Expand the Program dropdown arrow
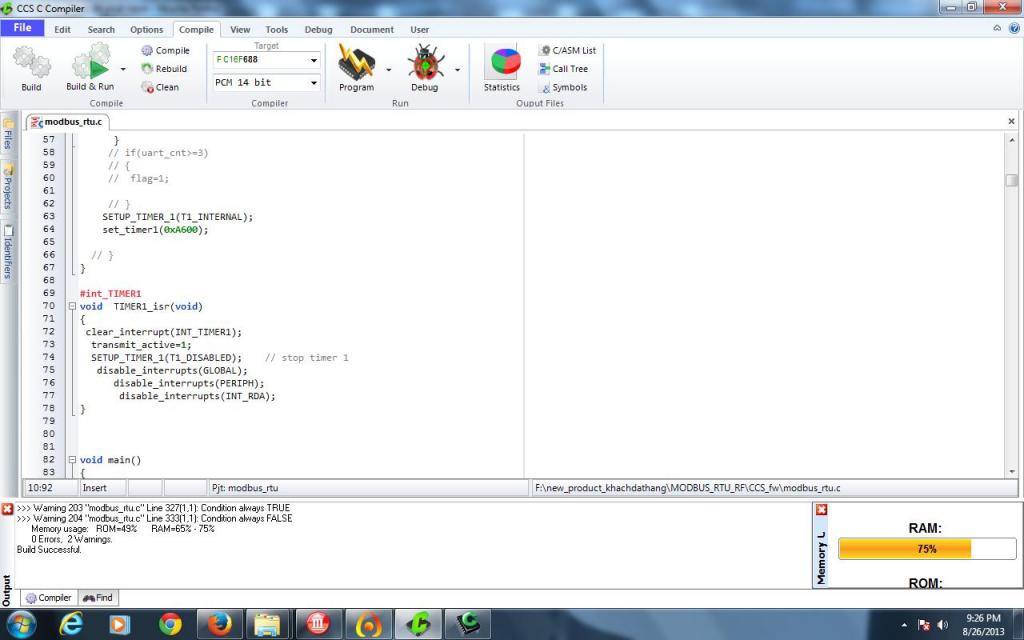The width and height of the screenshot is (1024, 640). pos(389,69)
